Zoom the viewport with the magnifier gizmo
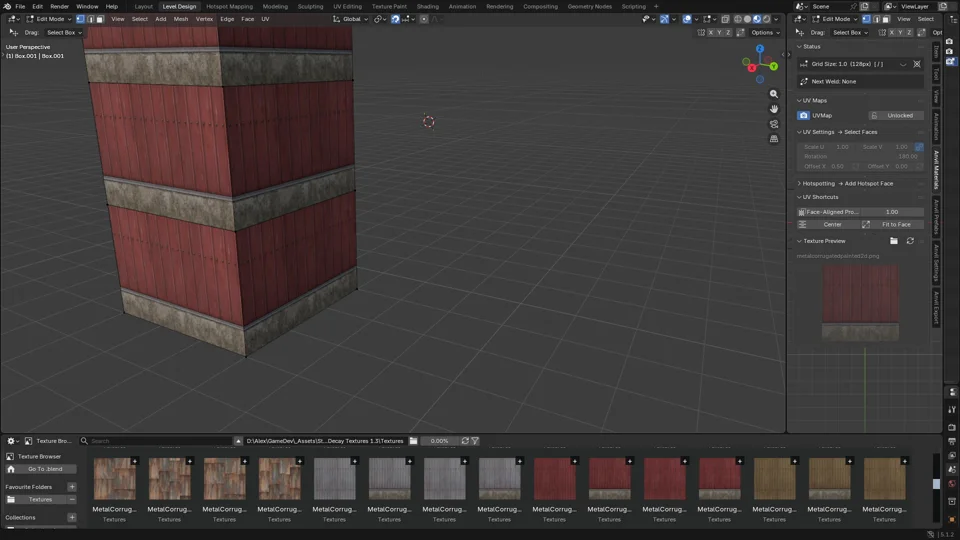Viewport: 960px width, 540px height. (774, 94)
